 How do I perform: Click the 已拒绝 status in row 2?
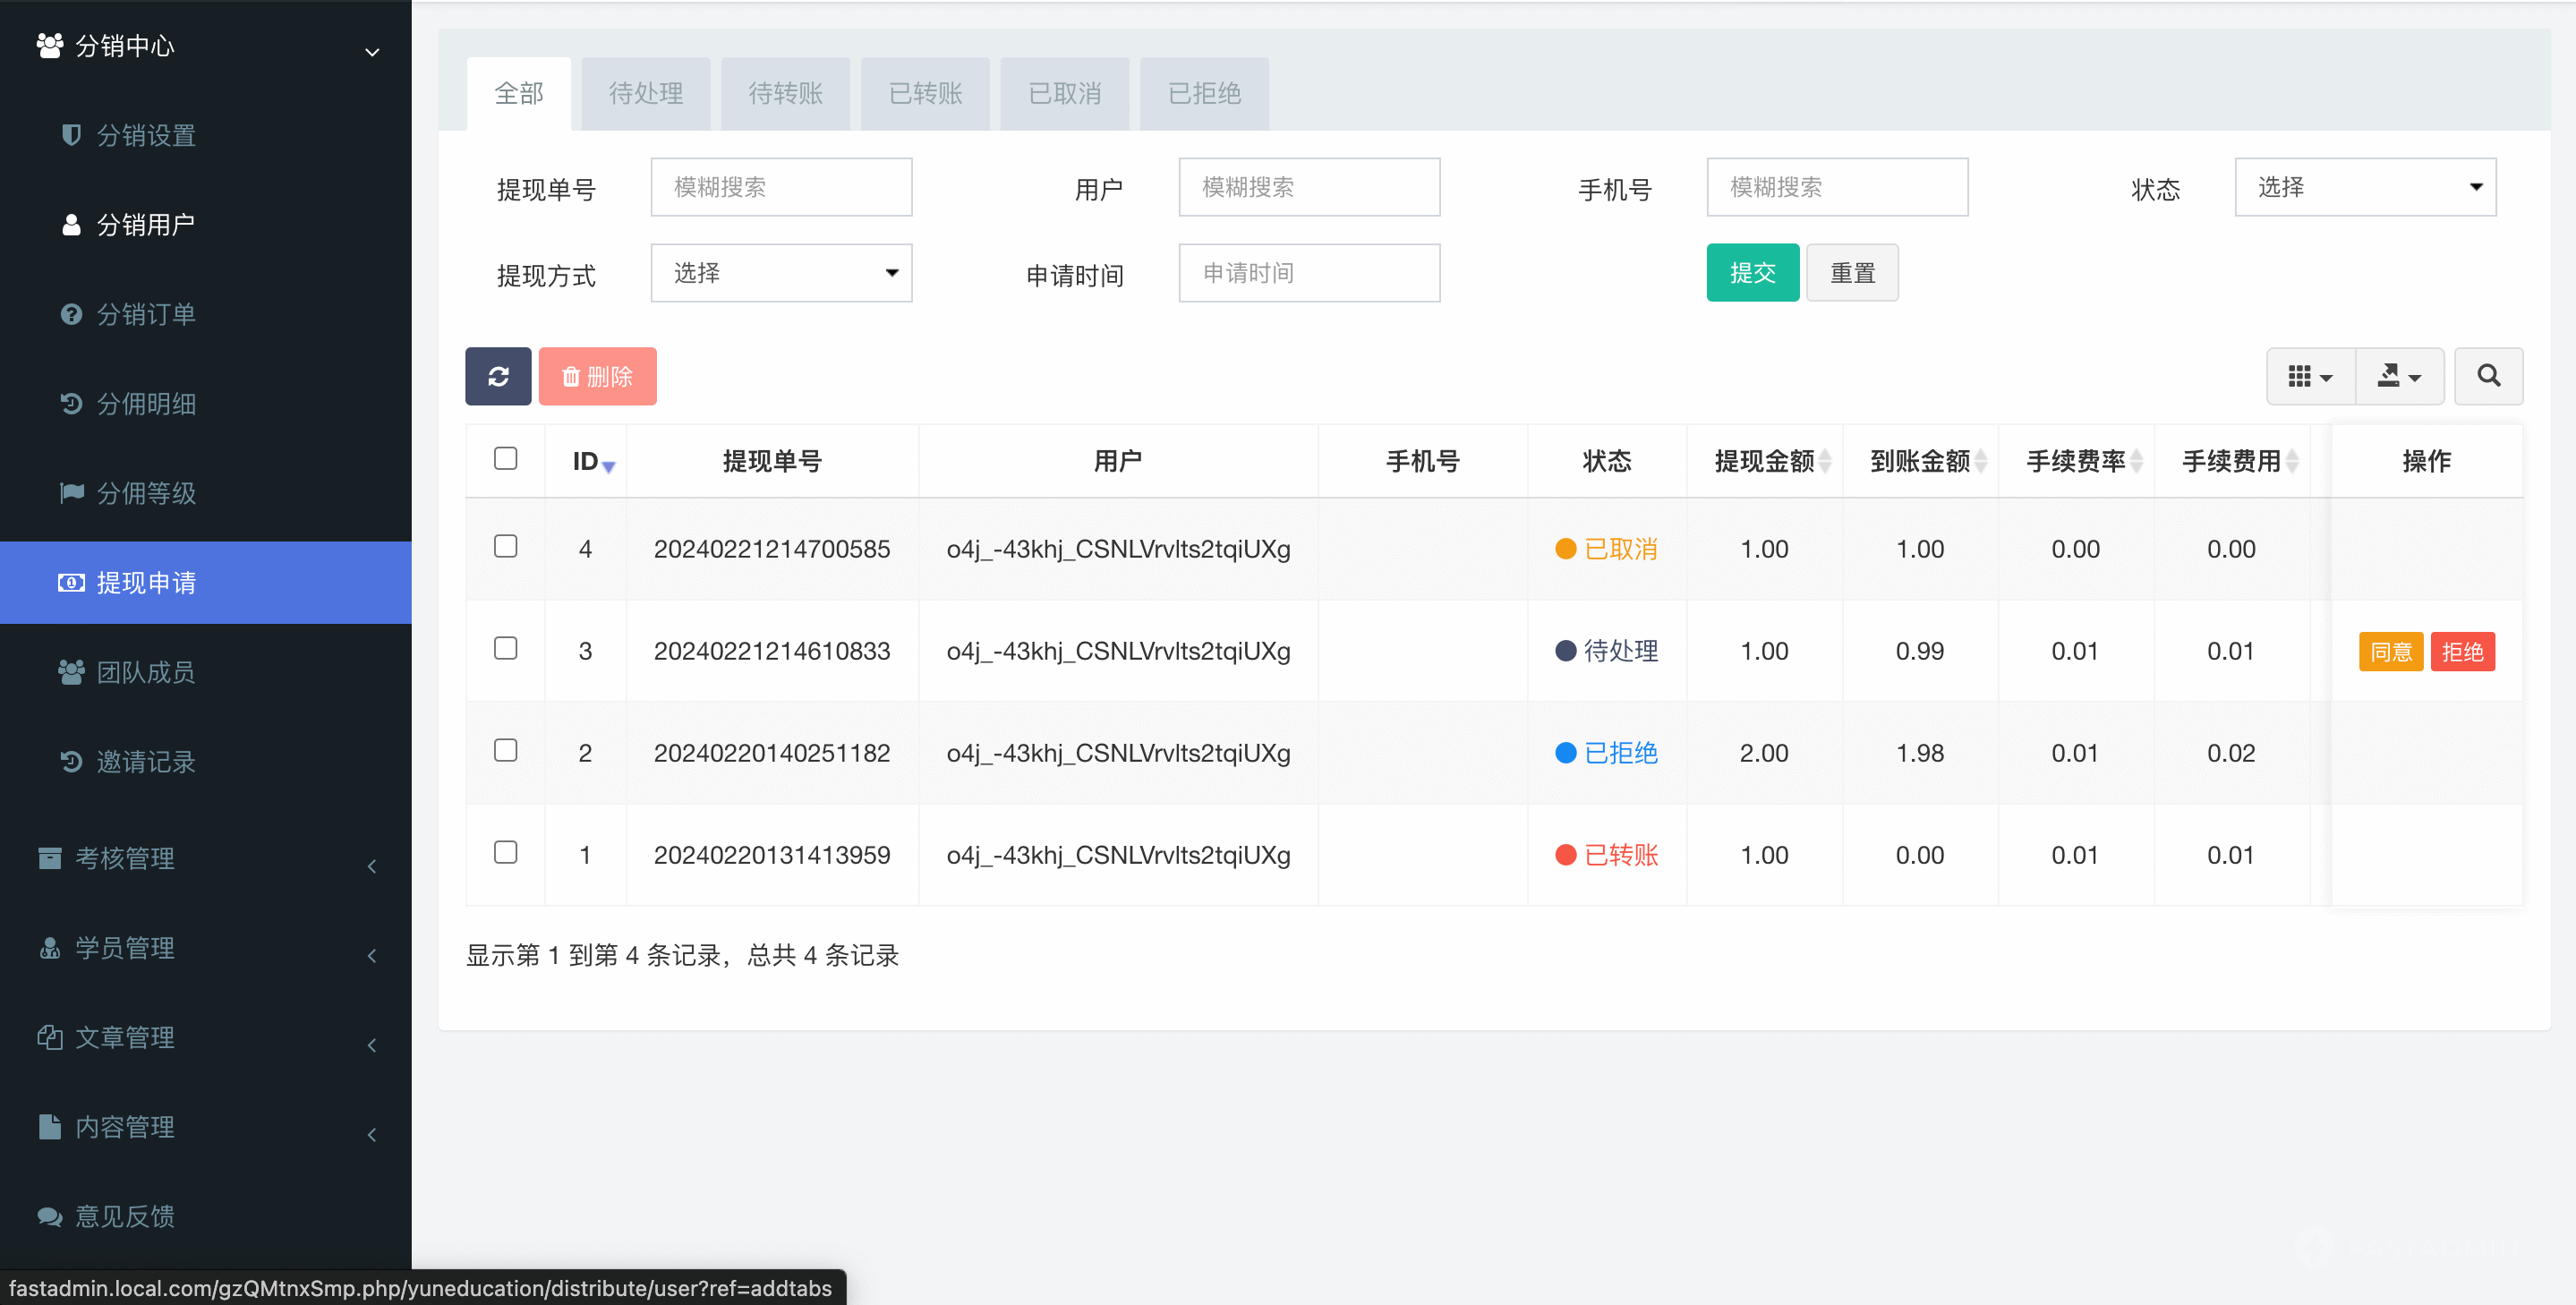pyautogui.click(x=1607, y=753)
